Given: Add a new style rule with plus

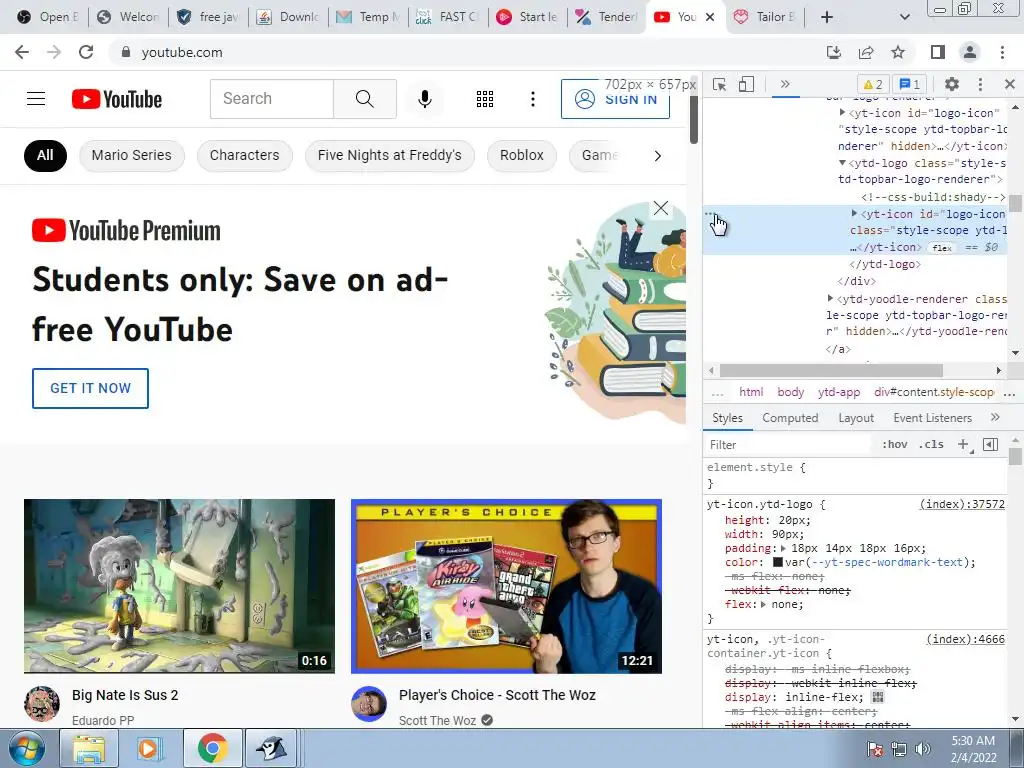Looking at the screenshot, I should point(964,444).
